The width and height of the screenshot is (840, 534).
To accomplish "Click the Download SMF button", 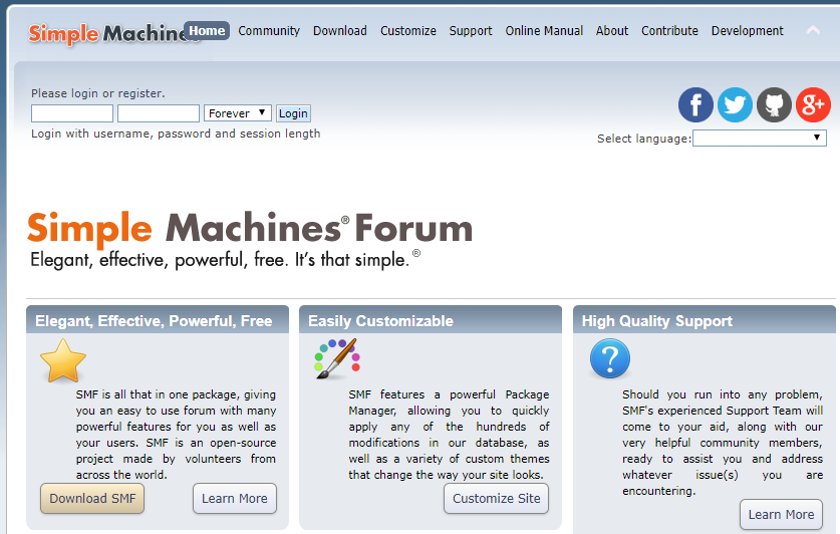I will [x=92, y=498].
